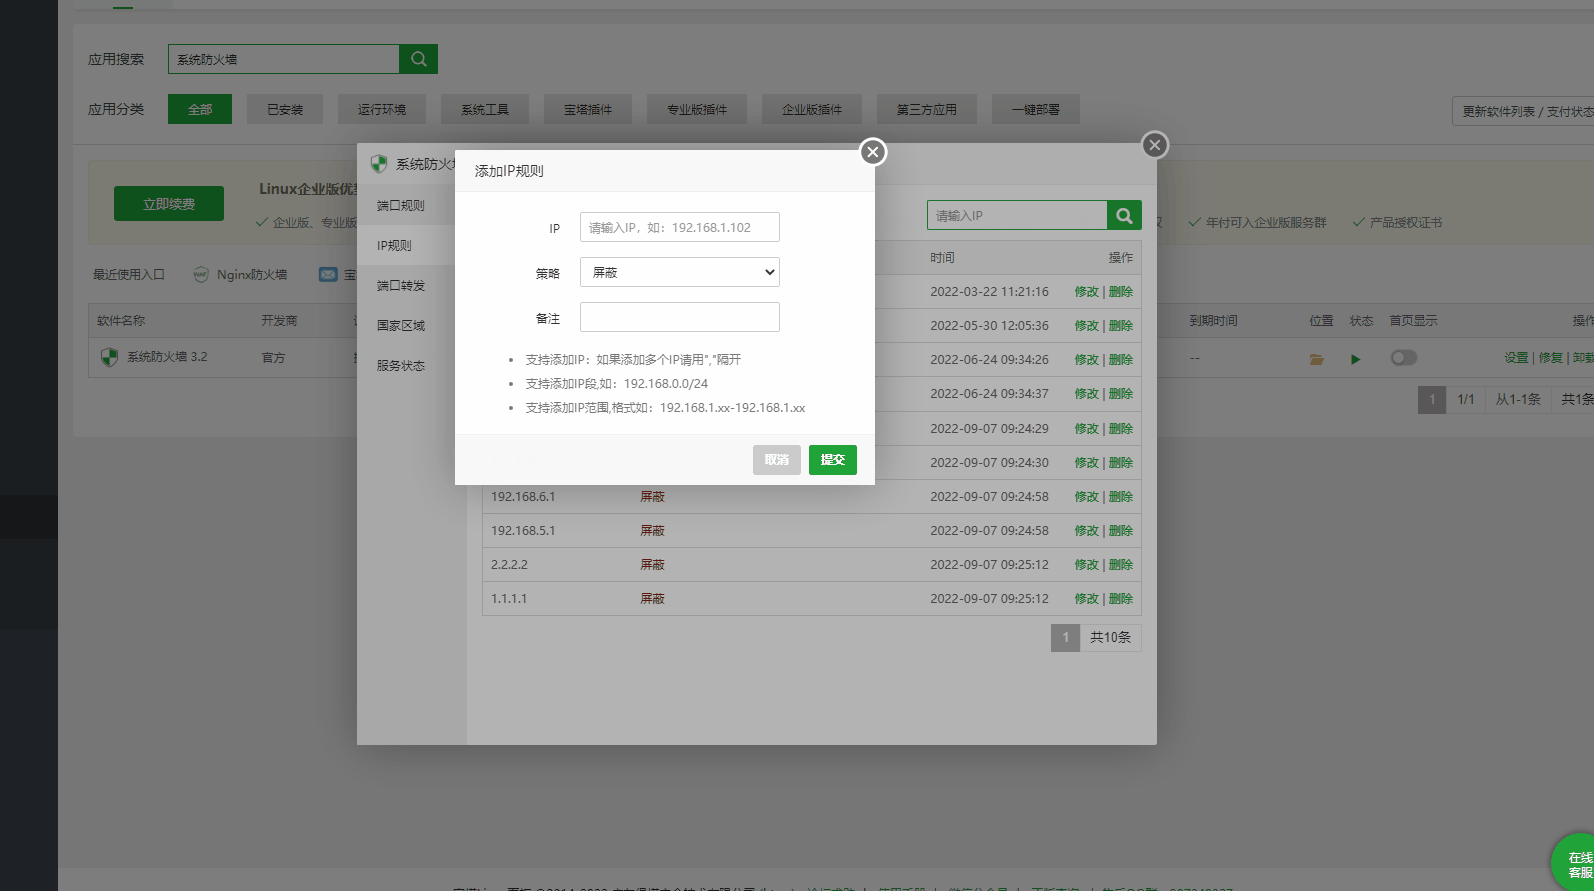The height and width of the screenshot is (891, 1594).
Task: Click the mail icon in recent entries
Action: point(328,274)
